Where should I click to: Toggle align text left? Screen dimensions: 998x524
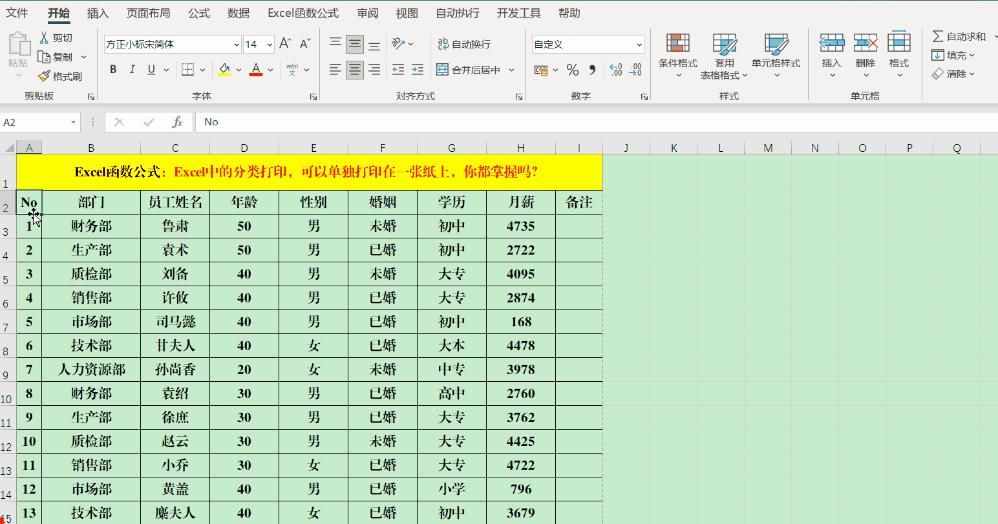point(335,69)
